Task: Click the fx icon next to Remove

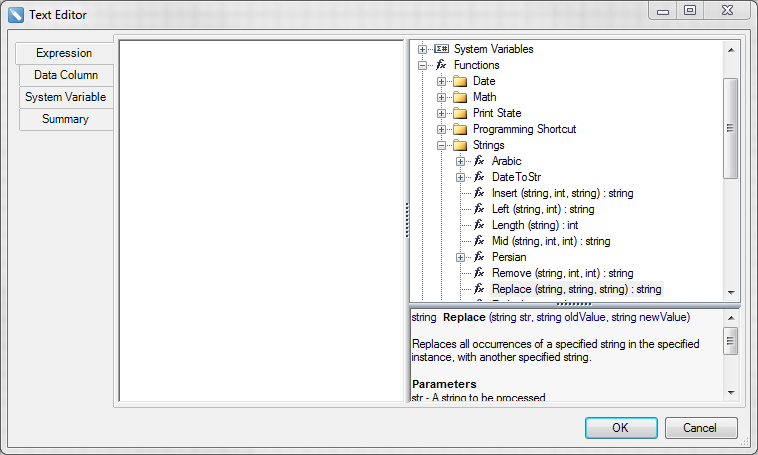Action: 479,273
